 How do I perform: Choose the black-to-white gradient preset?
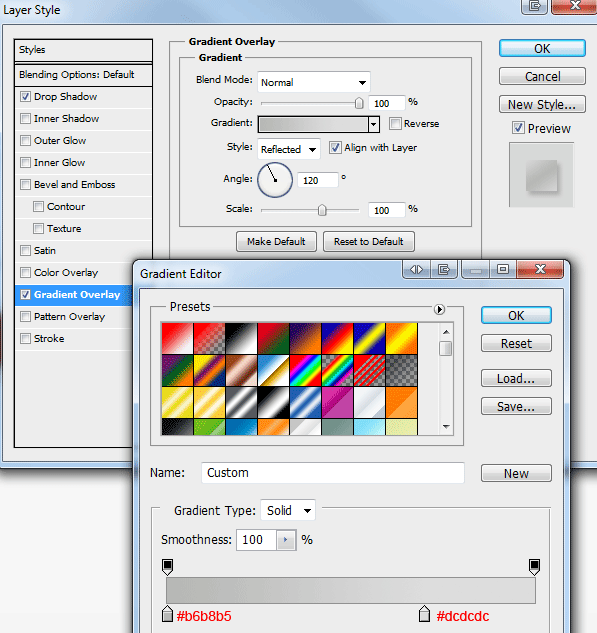coord(241,338)
